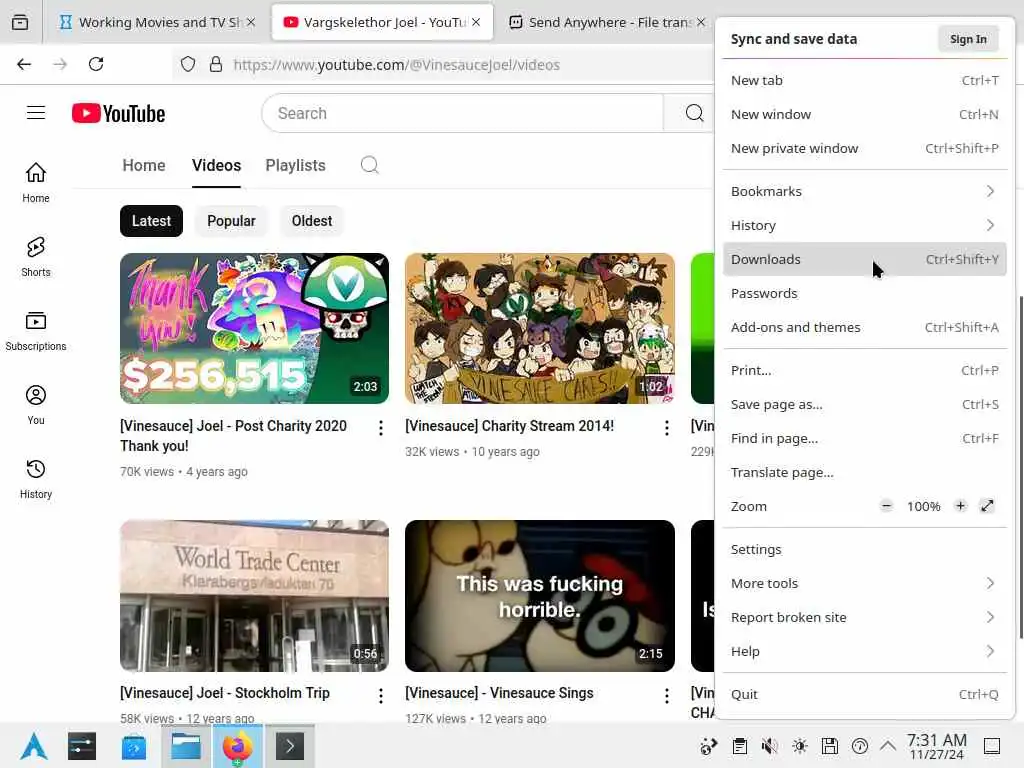Open the Firefox tab list icon

[20, 22]
